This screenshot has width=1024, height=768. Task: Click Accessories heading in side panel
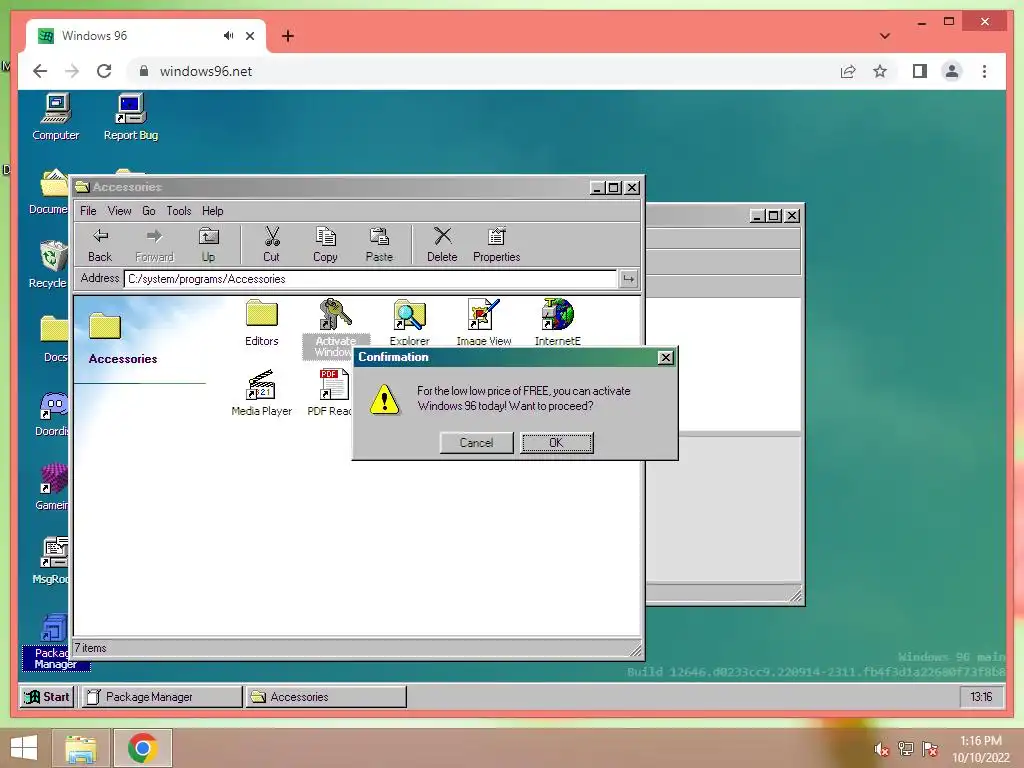pos(123,359)
